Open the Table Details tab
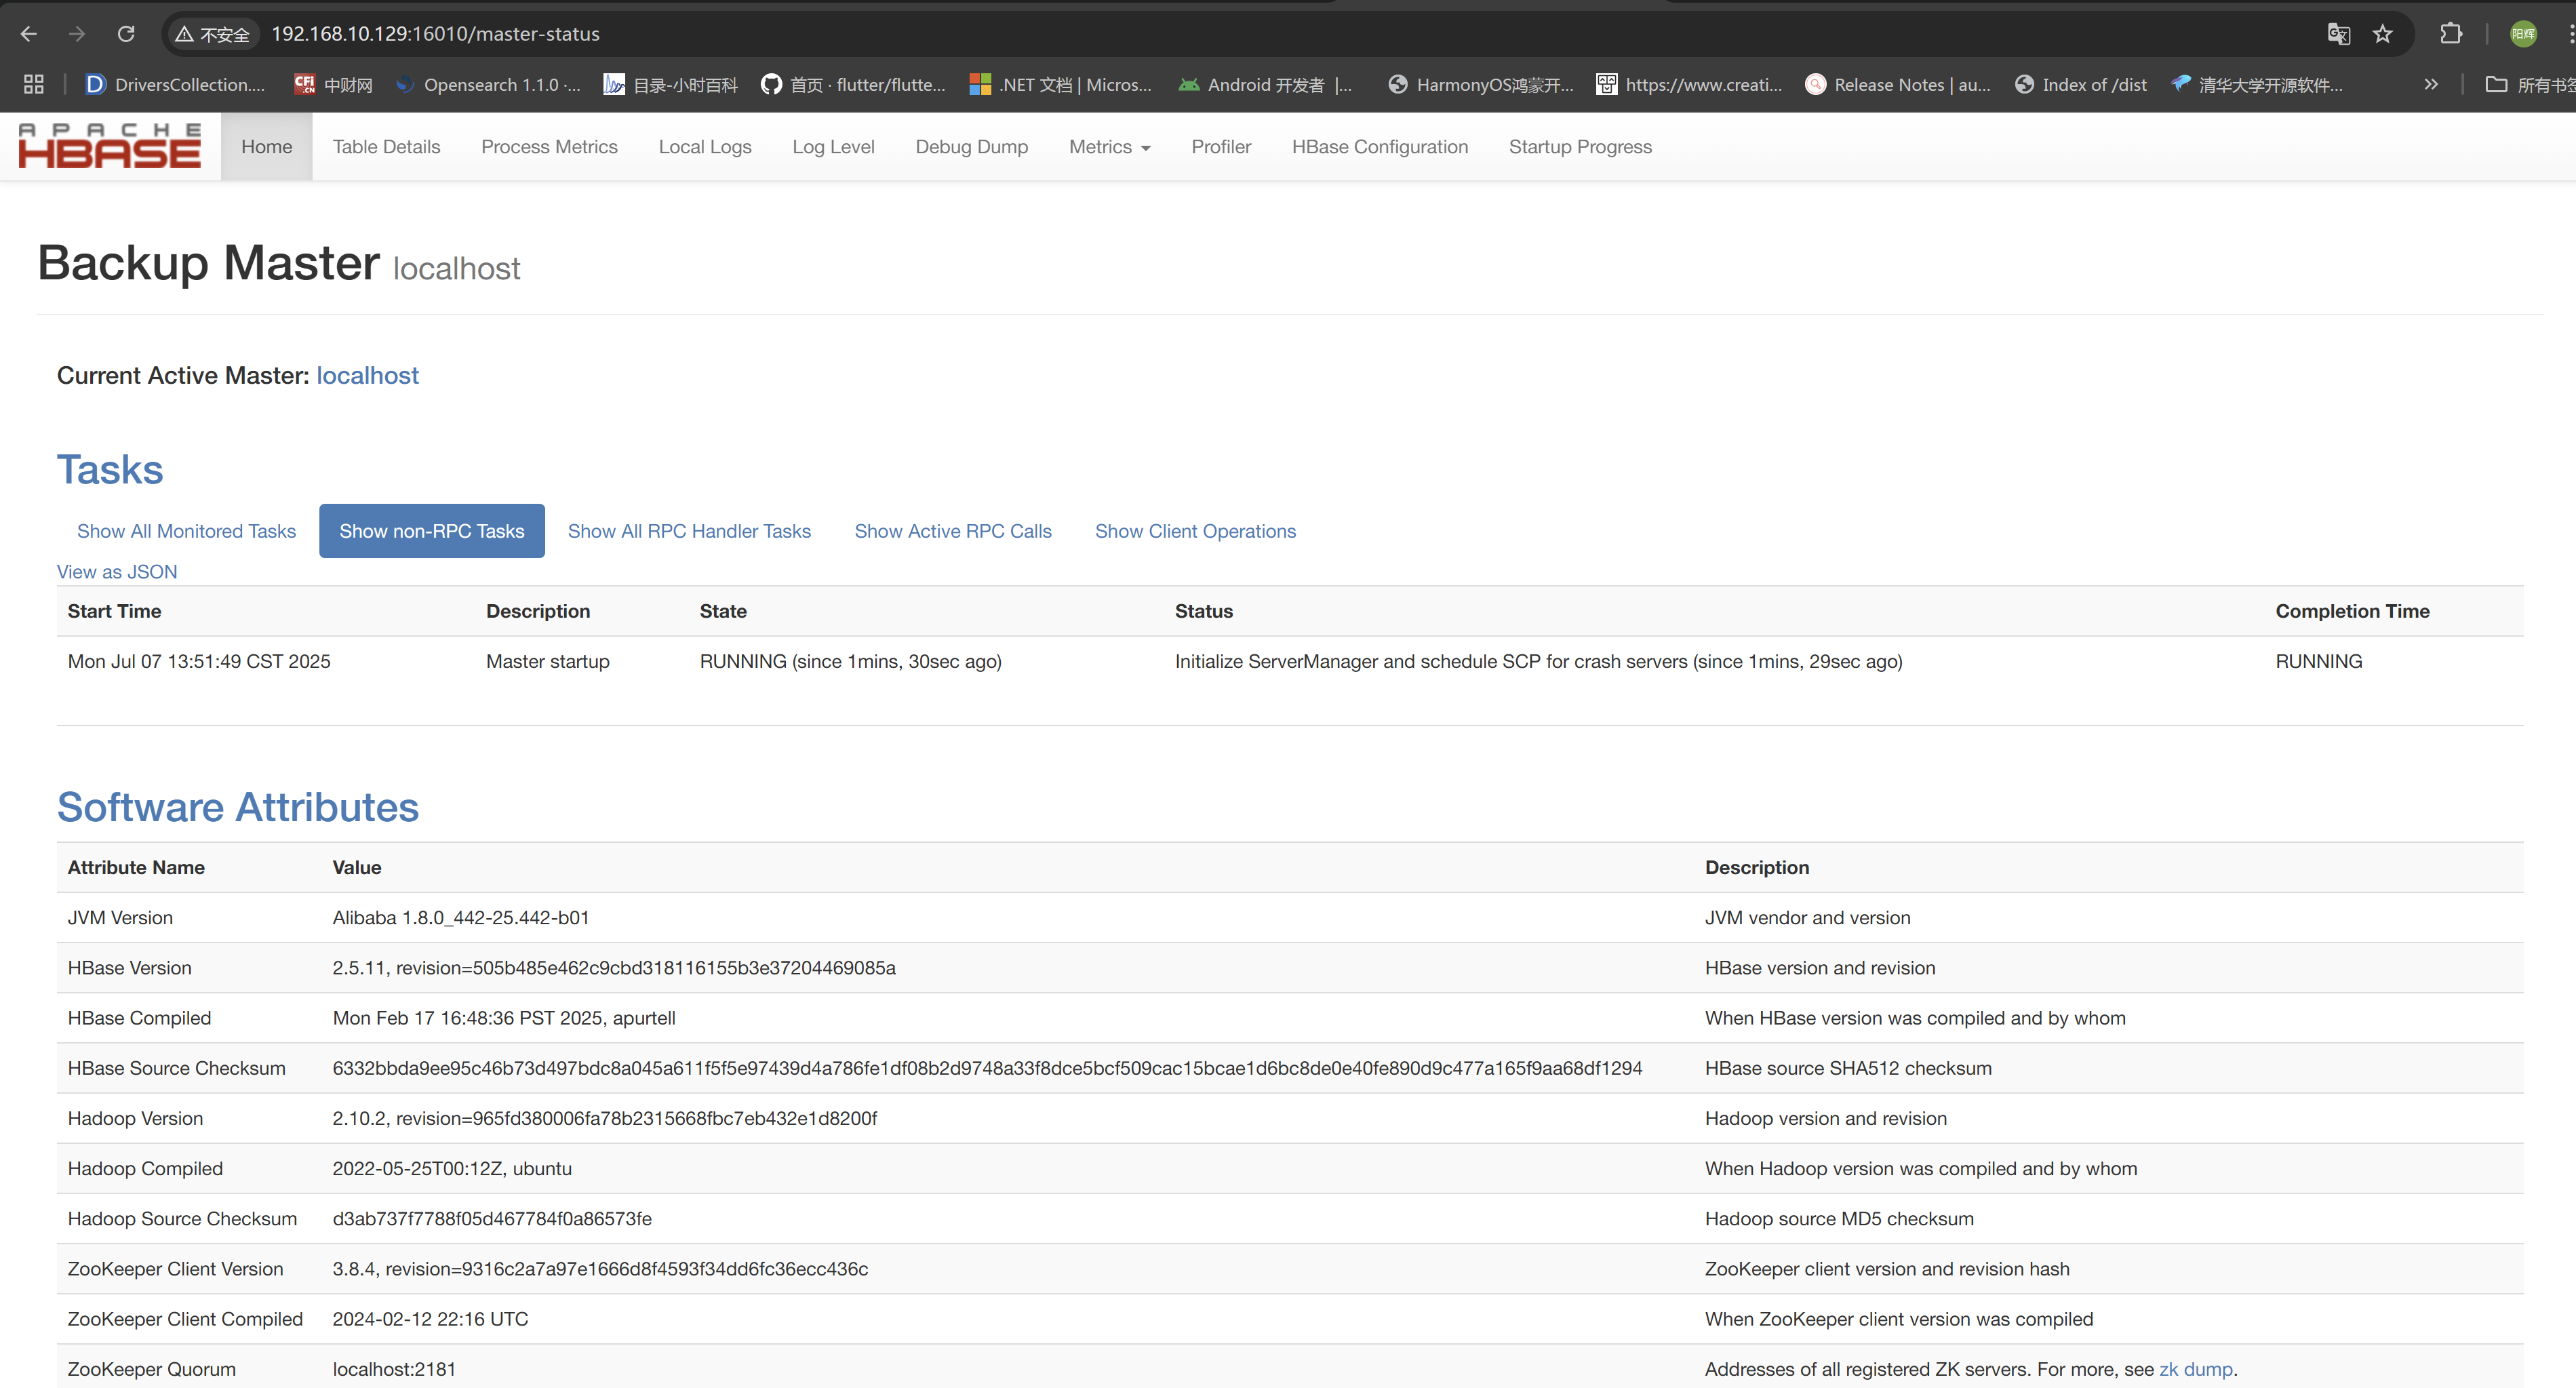This screenshot has height=1388, width=2576. (x=386, y=147)
